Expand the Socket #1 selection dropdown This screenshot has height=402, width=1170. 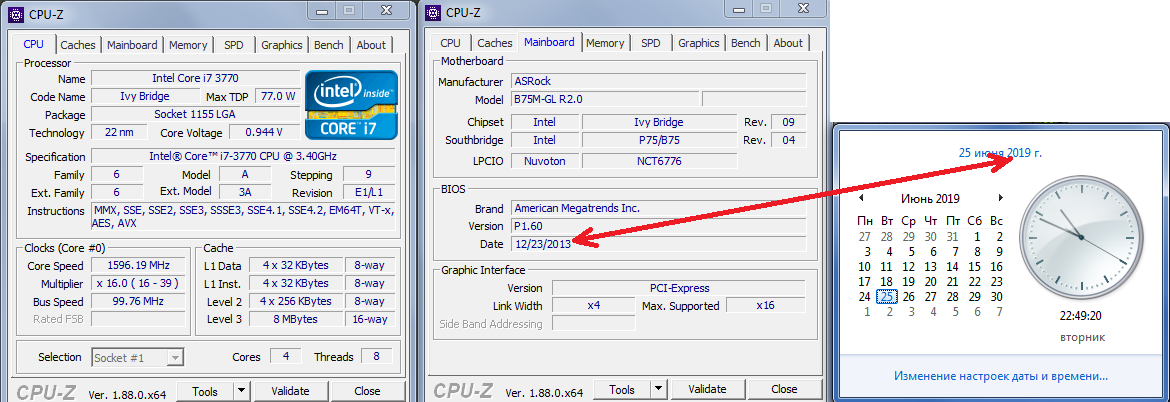(x=175, y=358)
